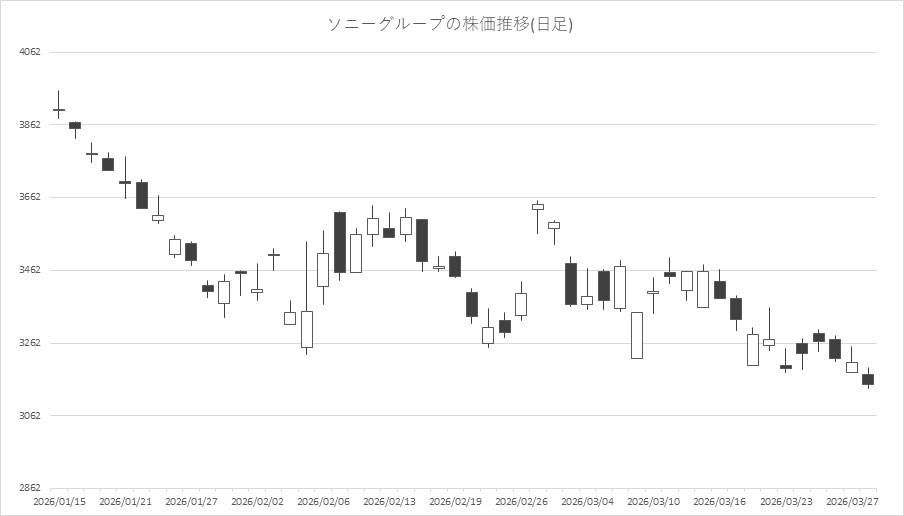Viewport: 904px width, 516px height.
Task: Select the 4062 y-axis label
Action: tap(30, 52)
